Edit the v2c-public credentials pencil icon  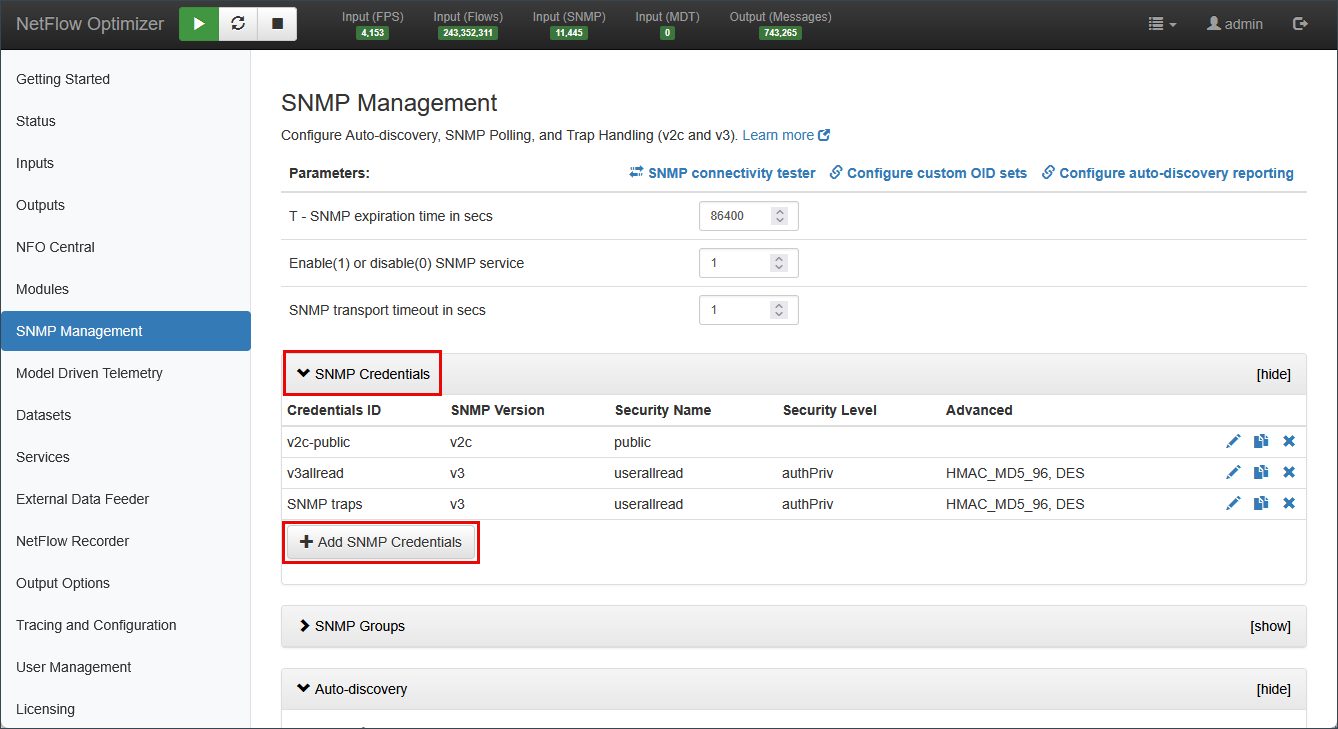coord(1233,442)
